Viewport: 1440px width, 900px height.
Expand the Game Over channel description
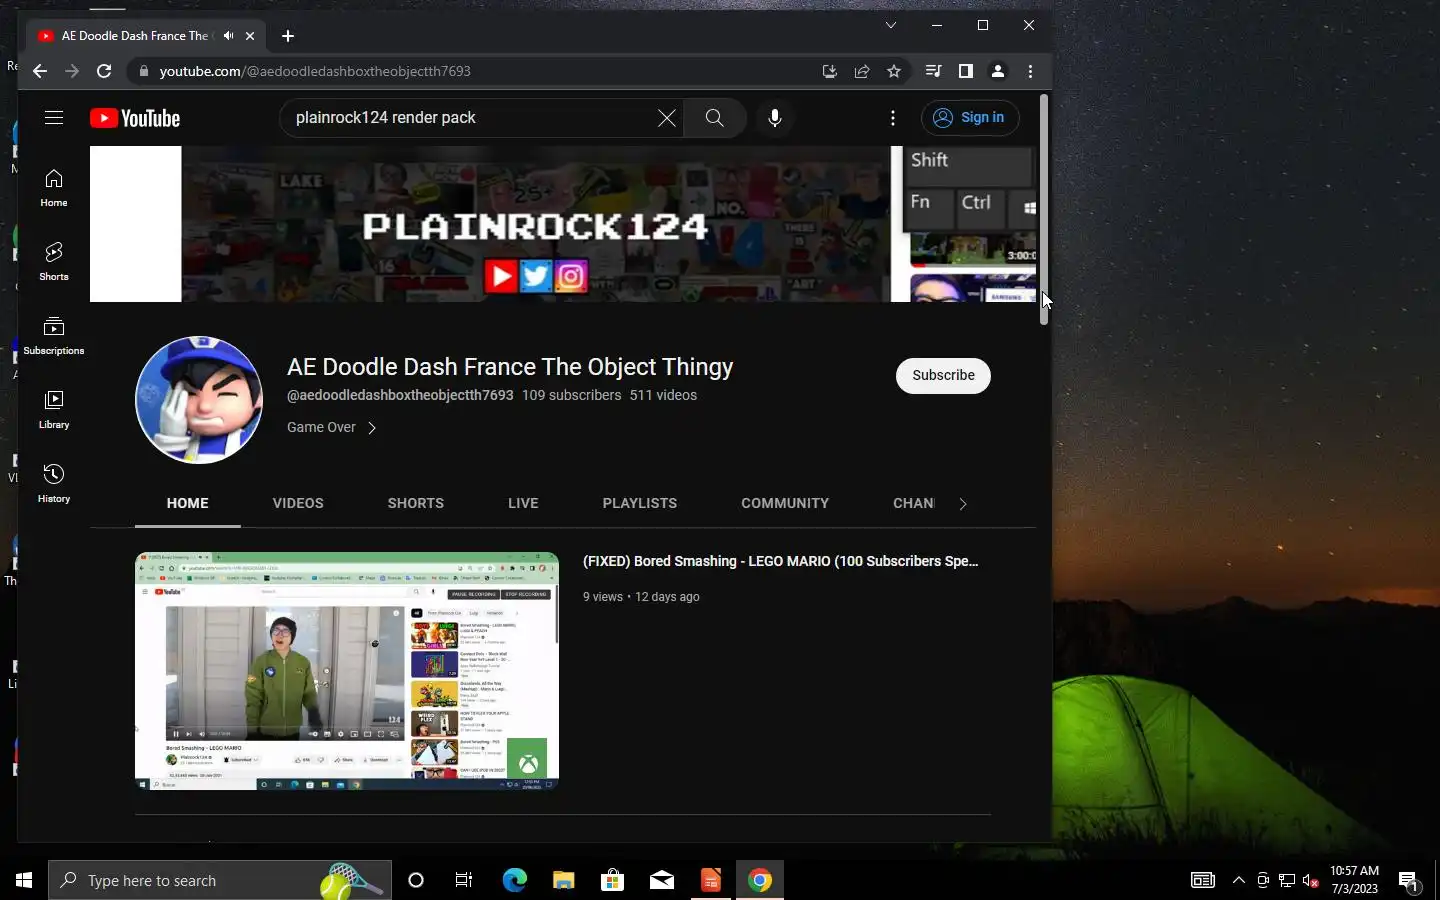(332, 427)
